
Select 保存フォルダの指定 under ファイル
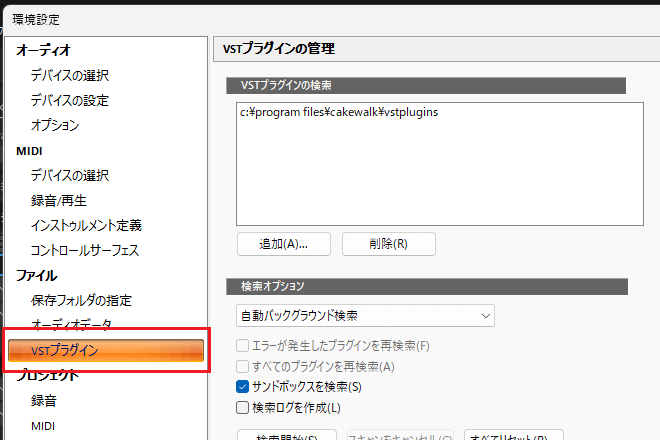[x=81, y=300]
